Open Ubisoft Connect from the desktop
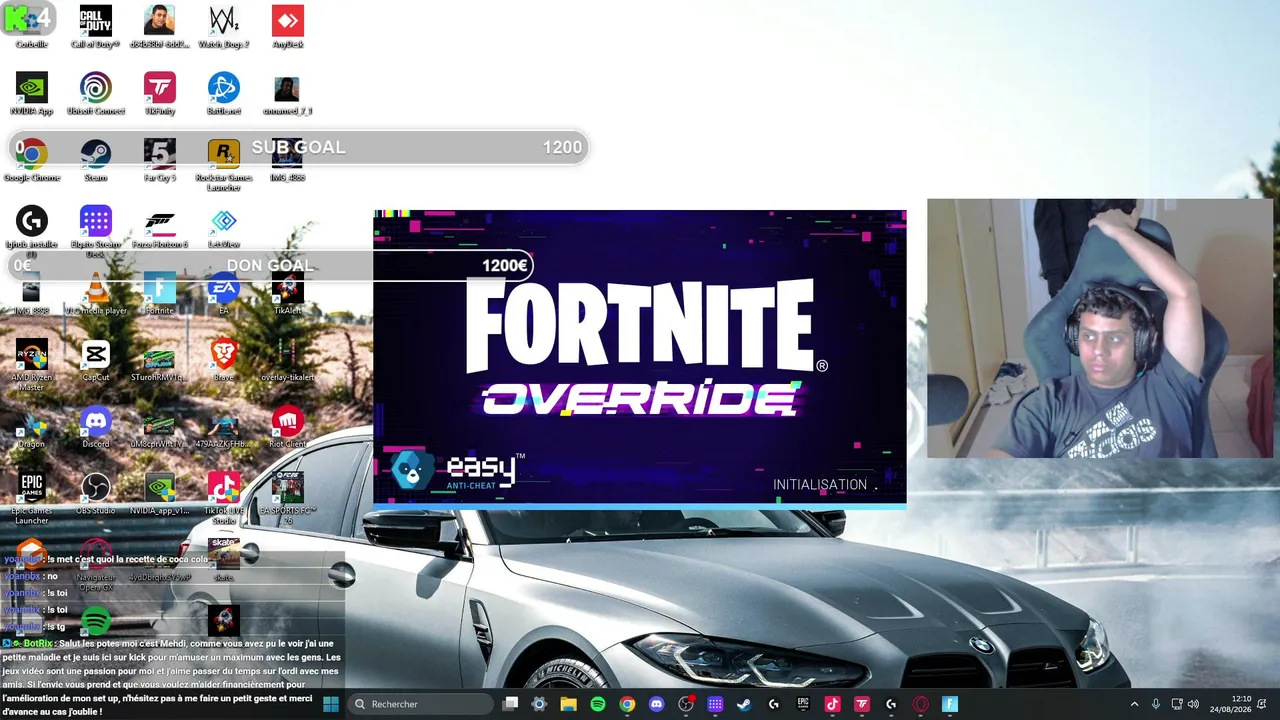This screenshot has width=1280, height=720. 95,94
